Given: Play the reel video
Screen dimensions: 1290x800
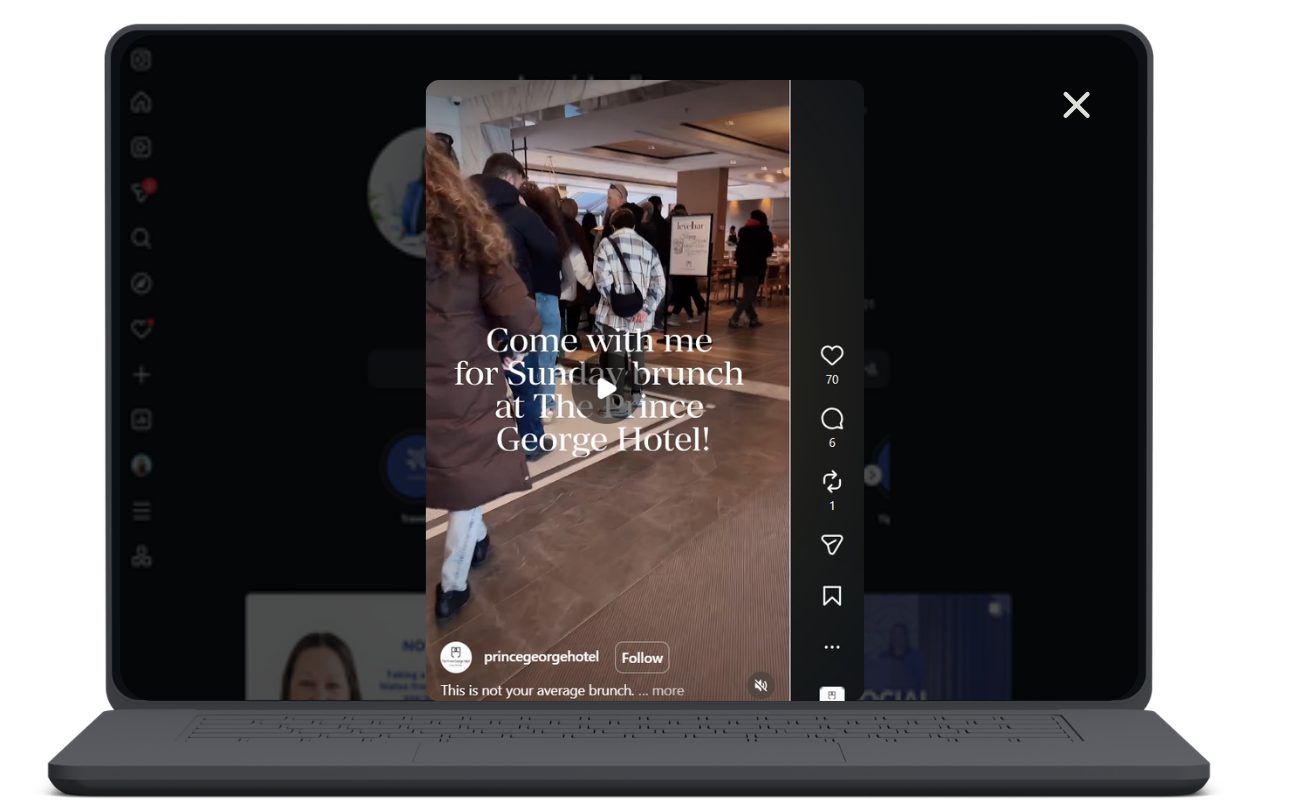Looking at the screenshot, I should point(607,388).
